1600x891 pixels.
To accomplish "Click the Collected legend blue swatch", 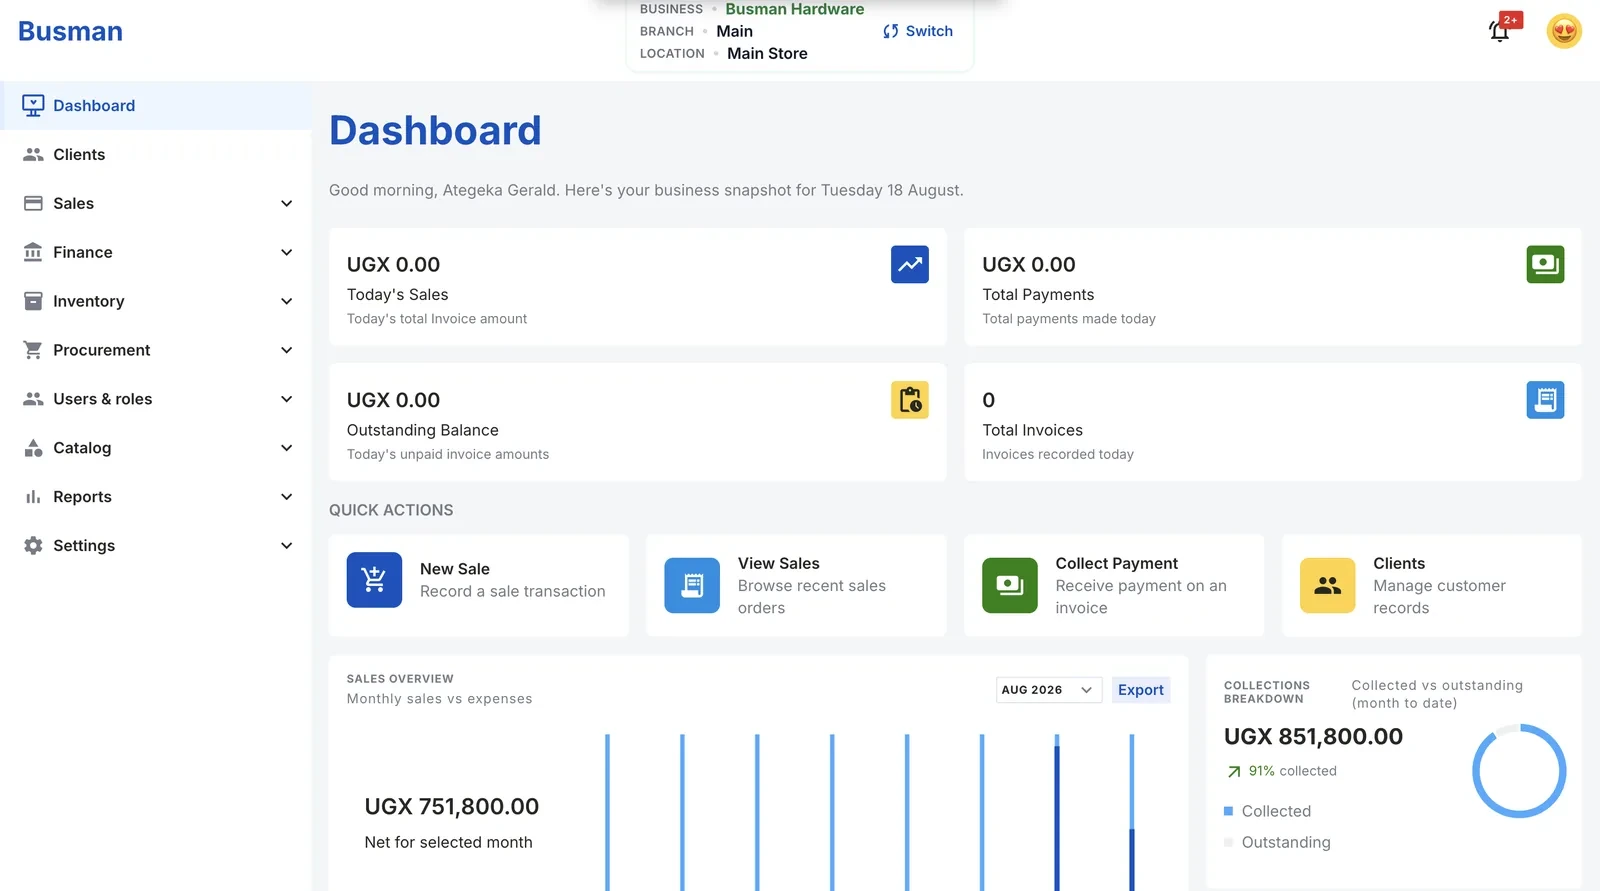I will (1229, 811).
